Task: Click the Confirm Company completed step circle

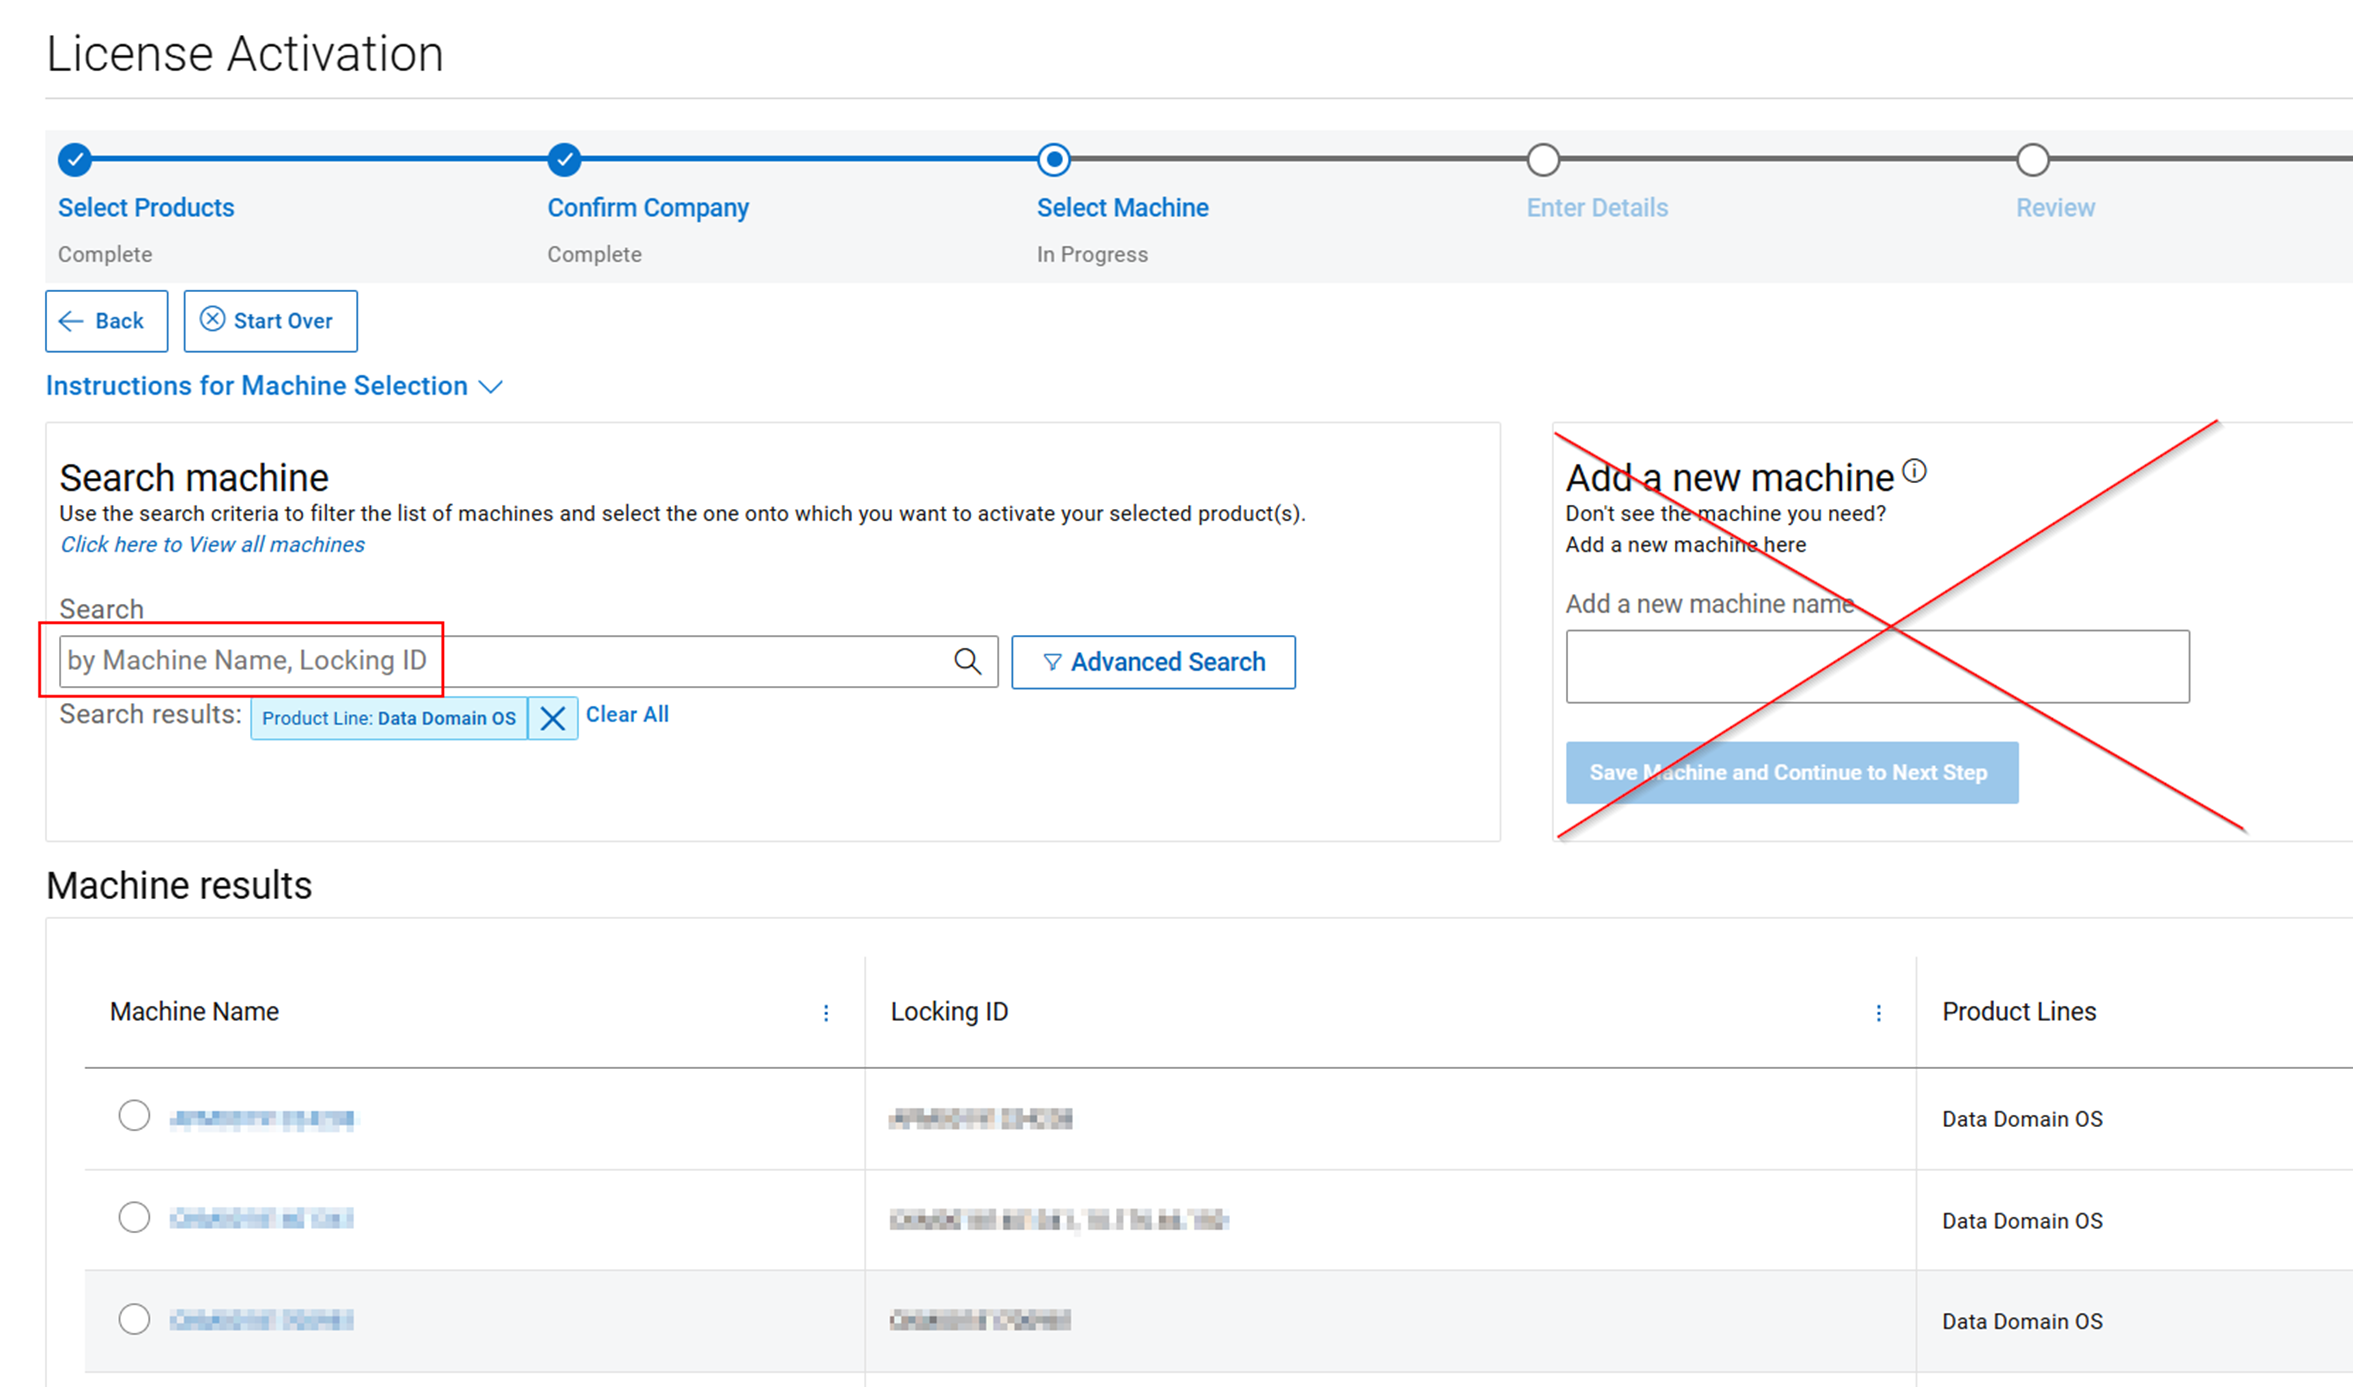Action: 564,159
